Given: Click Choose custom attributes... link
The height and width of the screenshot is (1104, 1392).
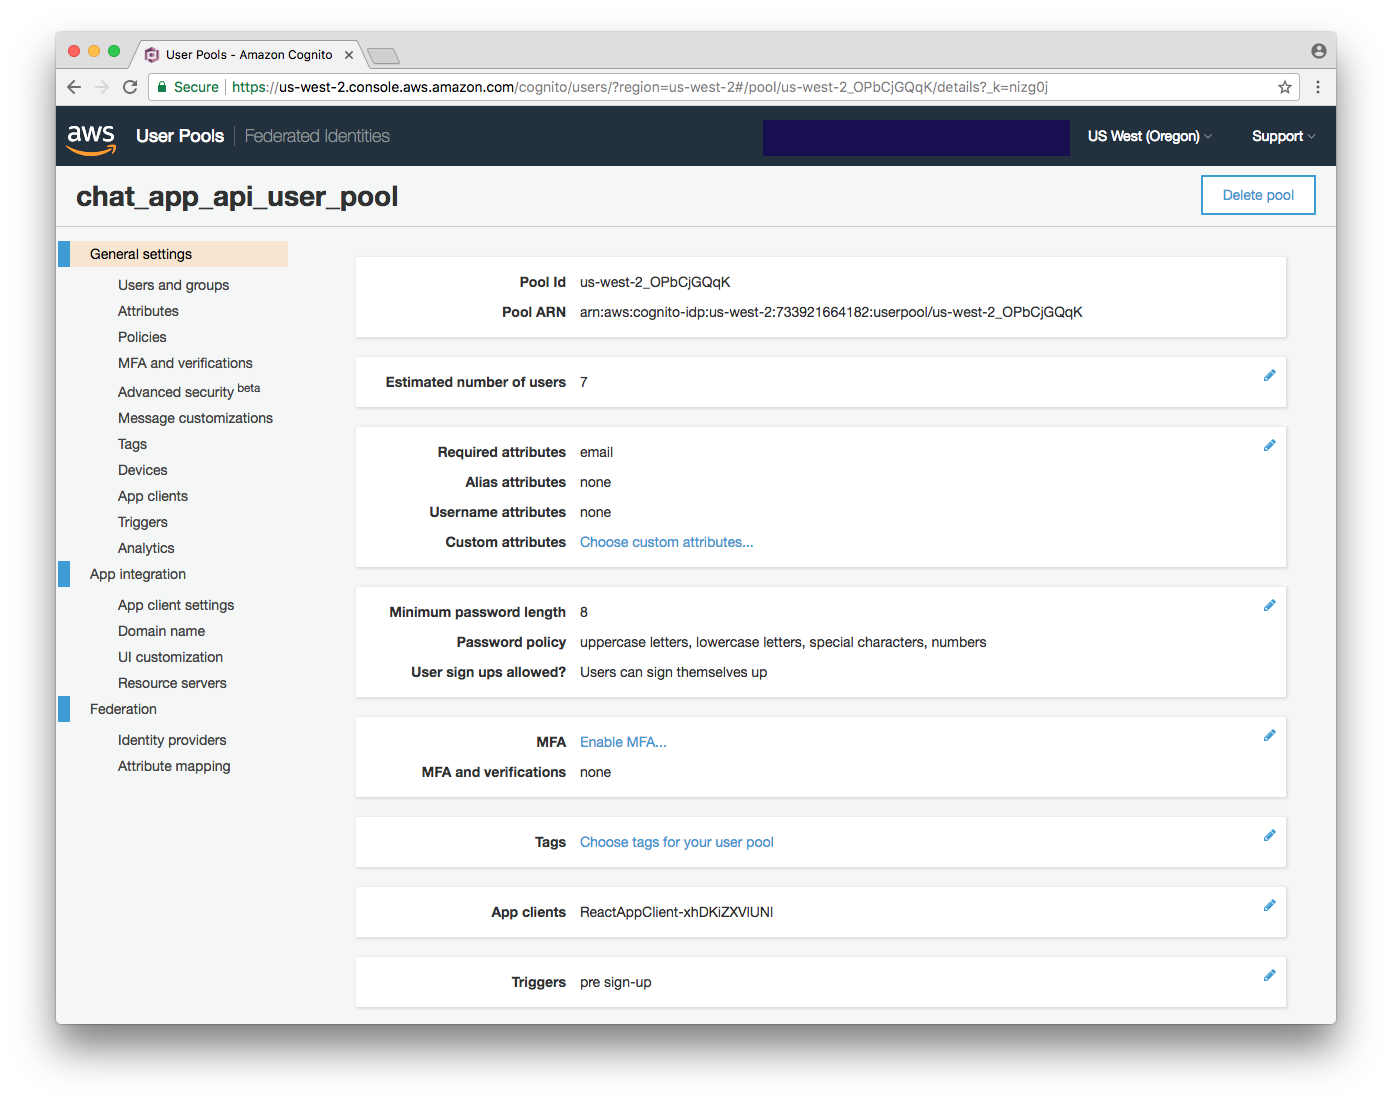Looking at the screenshot, I should coord(666,542).
